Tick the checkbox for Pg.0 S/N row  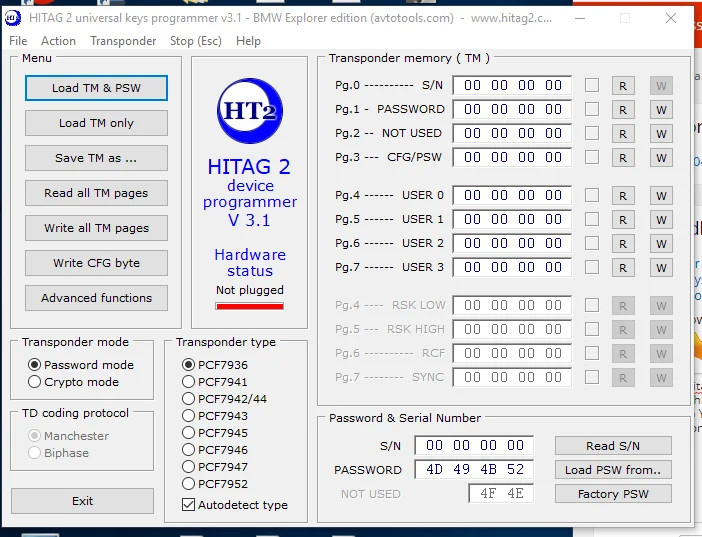tap(592, 85)
